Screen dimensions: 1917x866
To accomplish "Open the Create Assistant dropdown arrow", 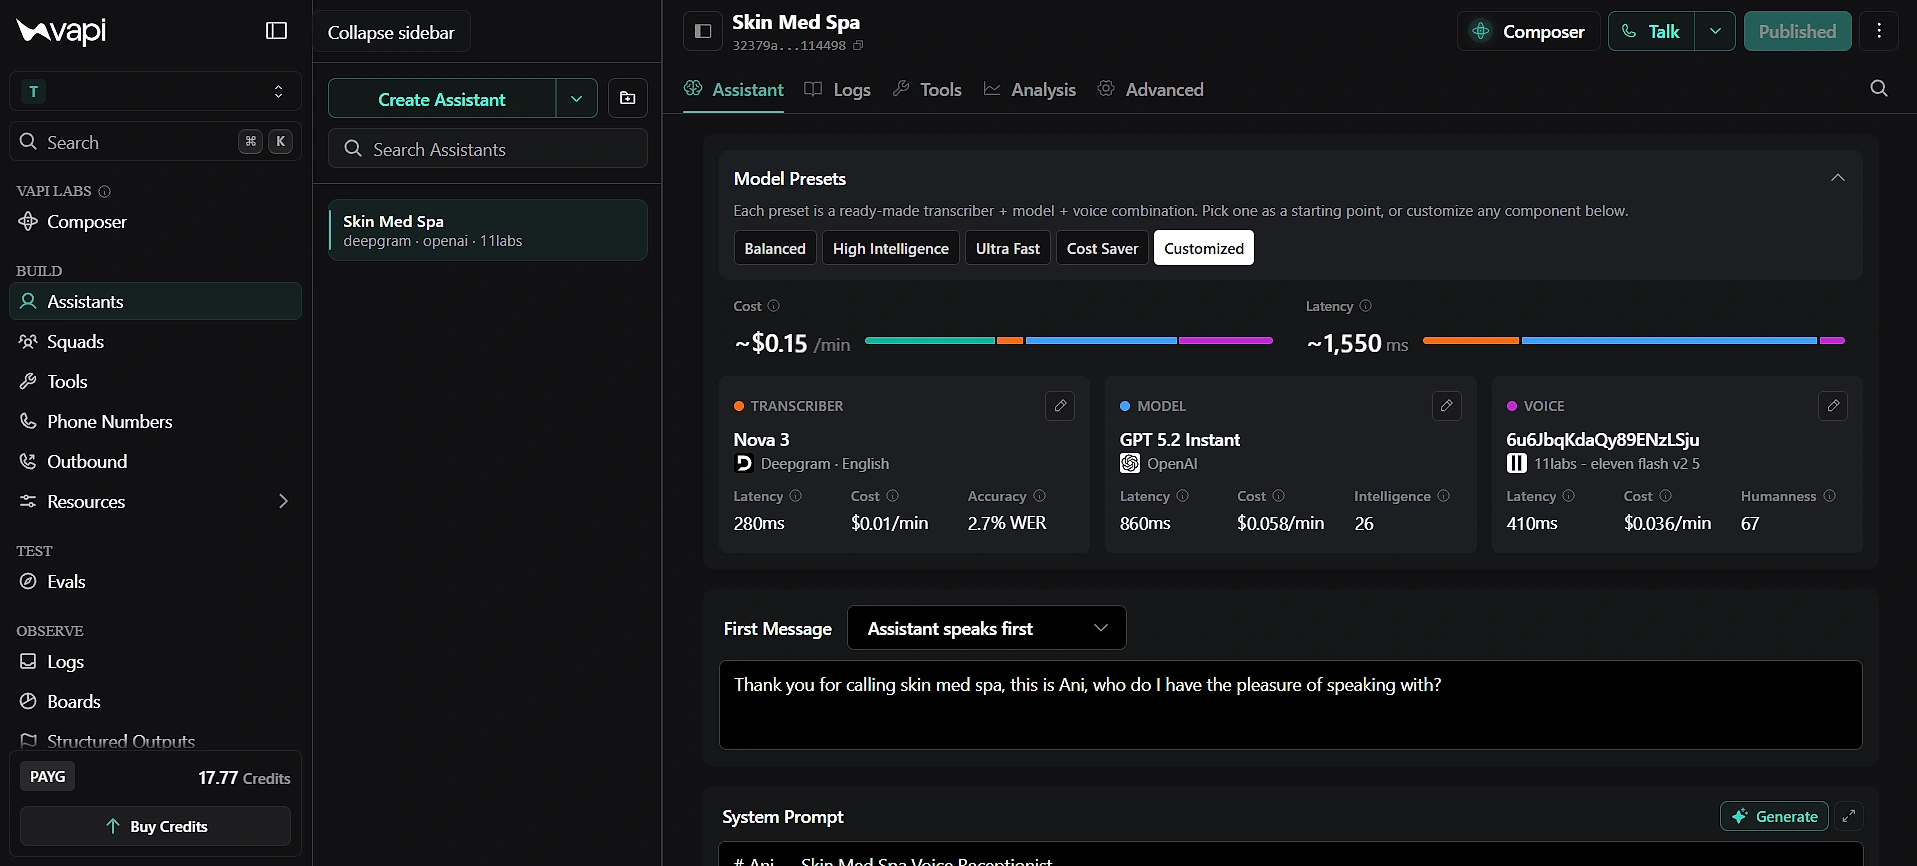I will coord(576,98).
